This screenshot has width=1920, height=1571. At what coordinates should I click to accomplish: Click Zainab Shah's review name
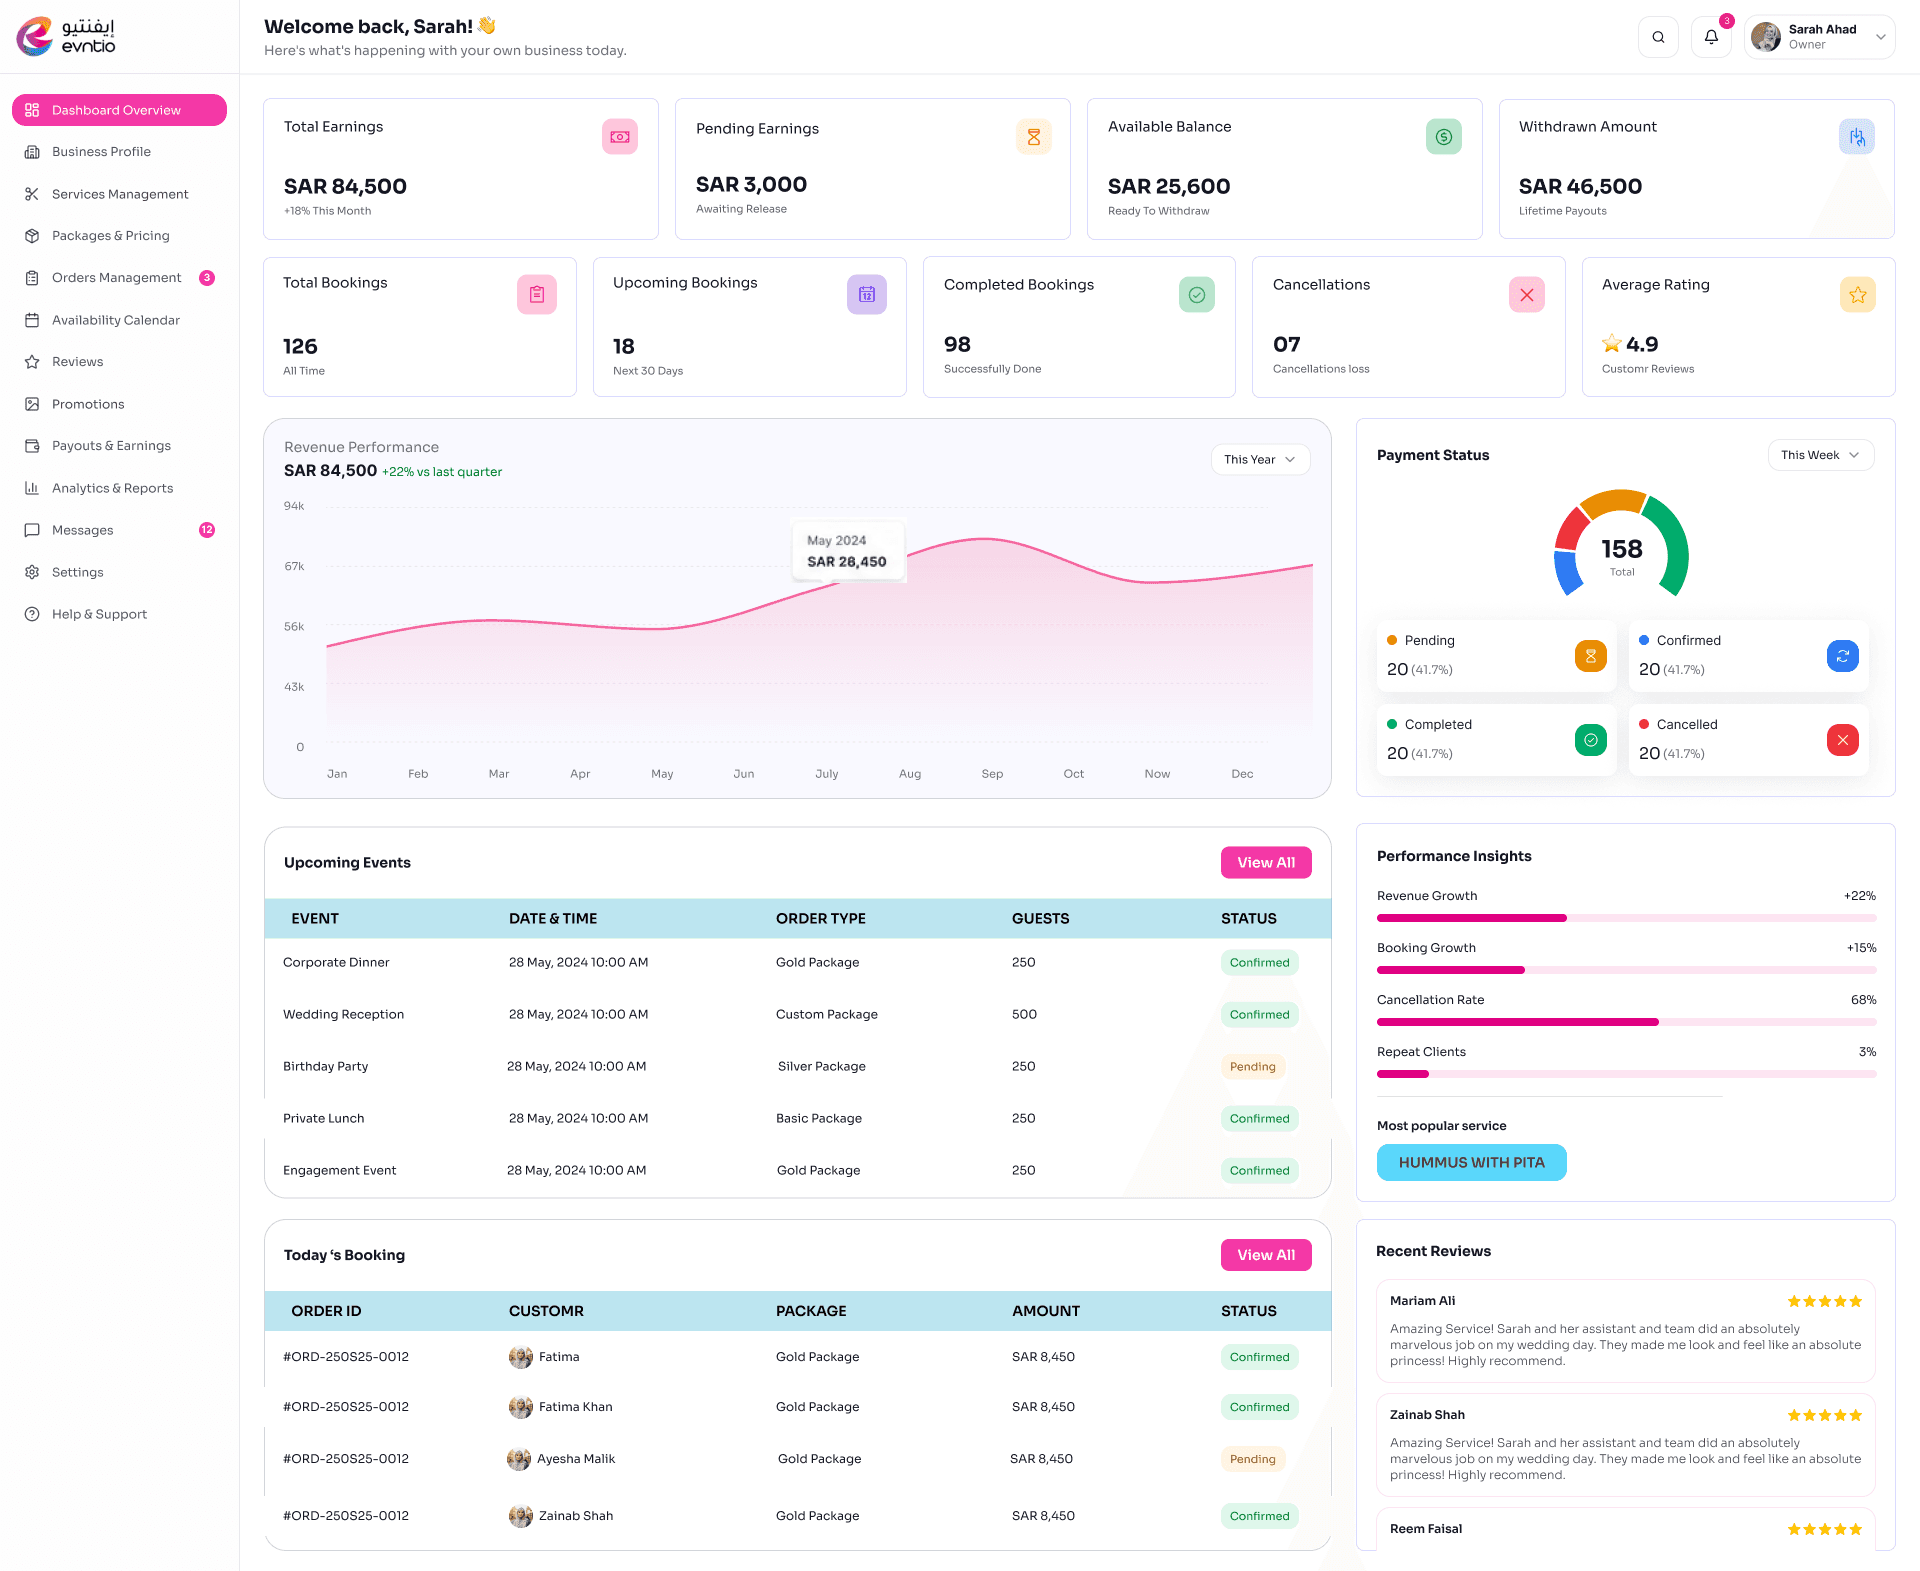[x=1427, y=1415]
